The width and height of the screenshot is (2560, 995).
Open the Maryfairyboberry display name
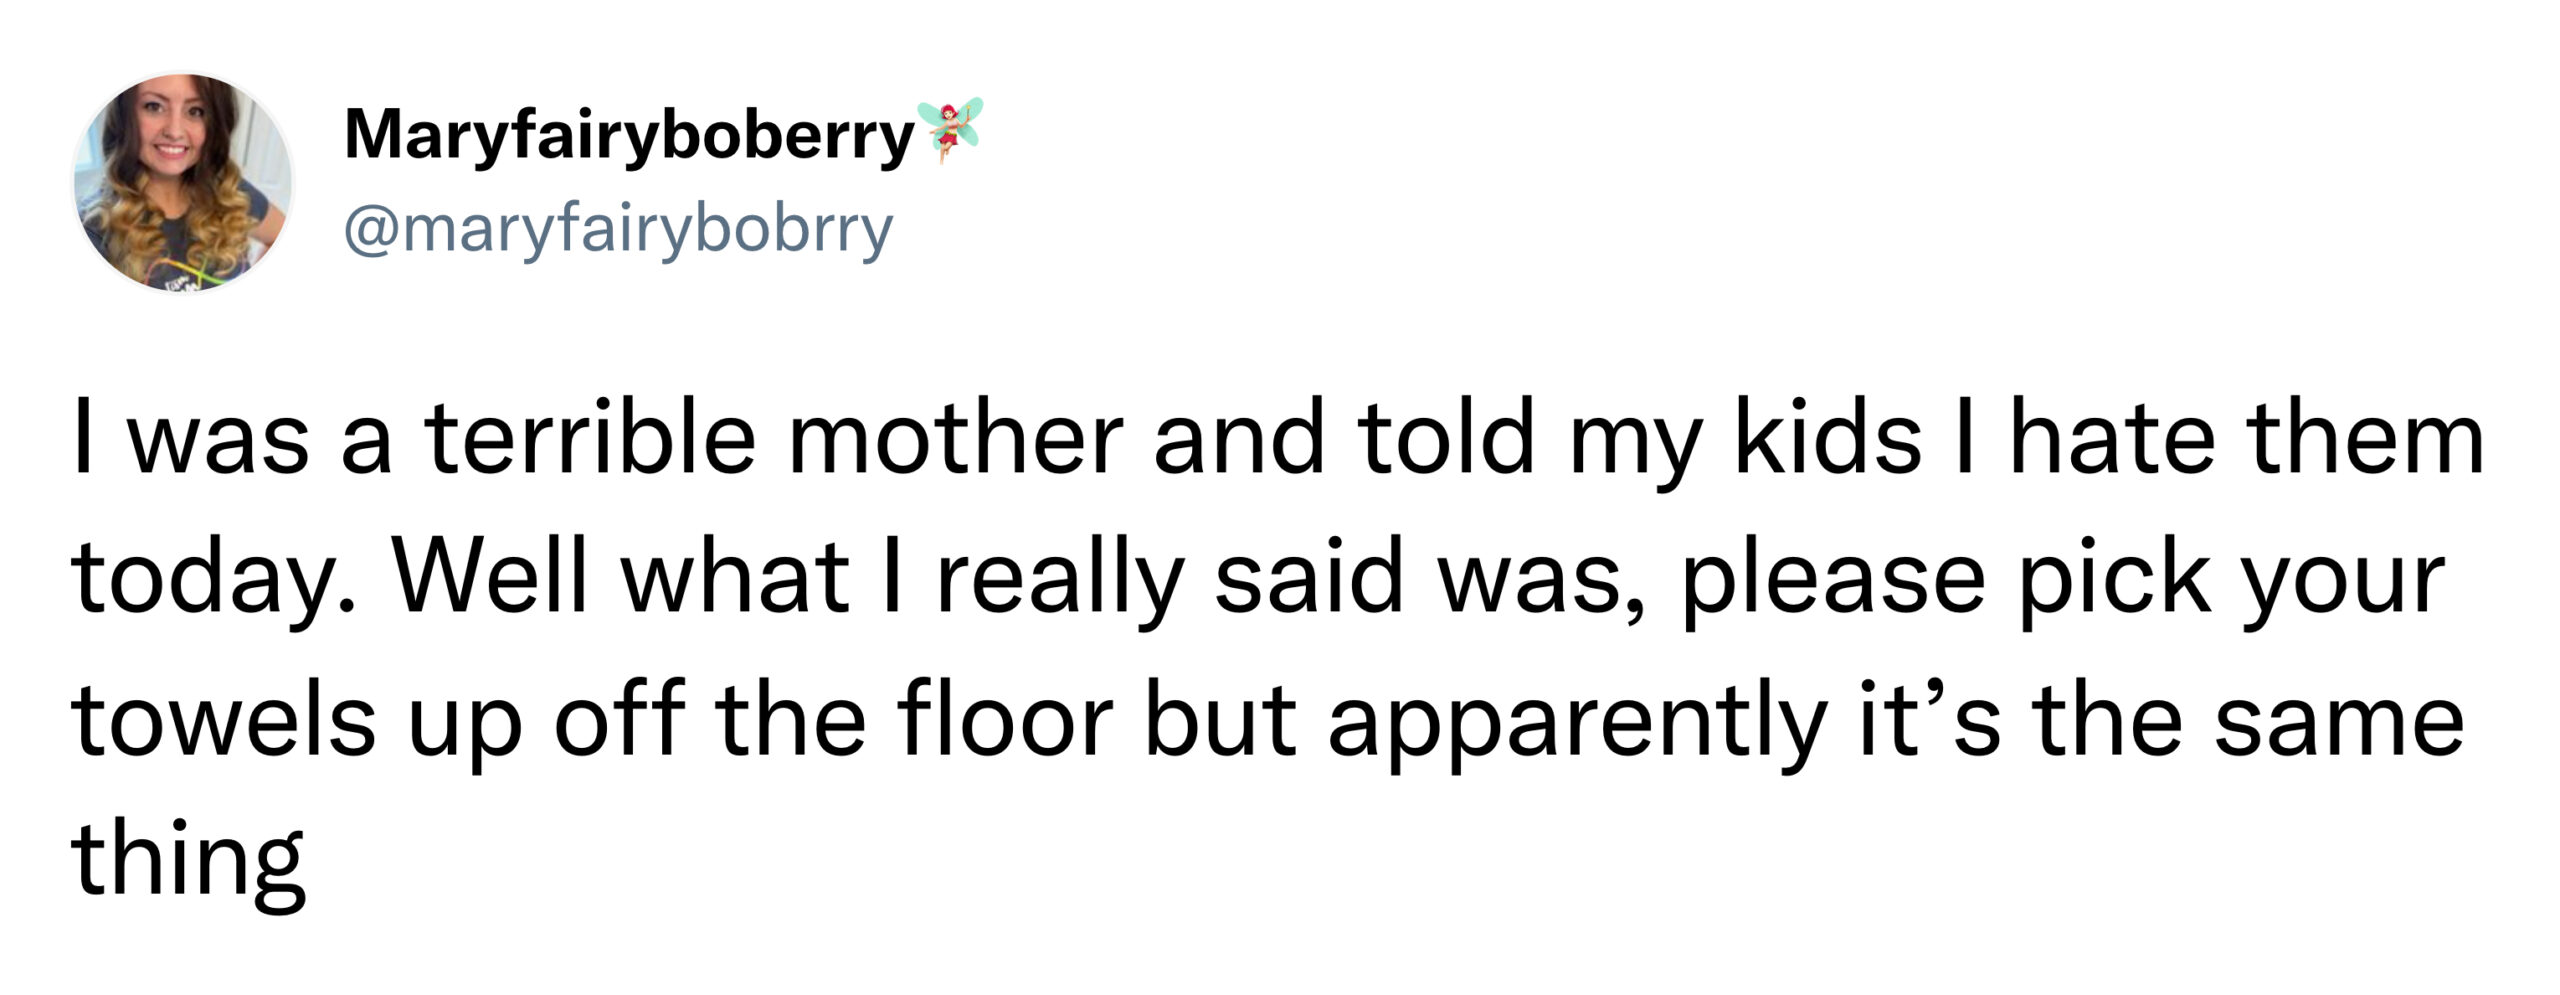coord(629,138)
